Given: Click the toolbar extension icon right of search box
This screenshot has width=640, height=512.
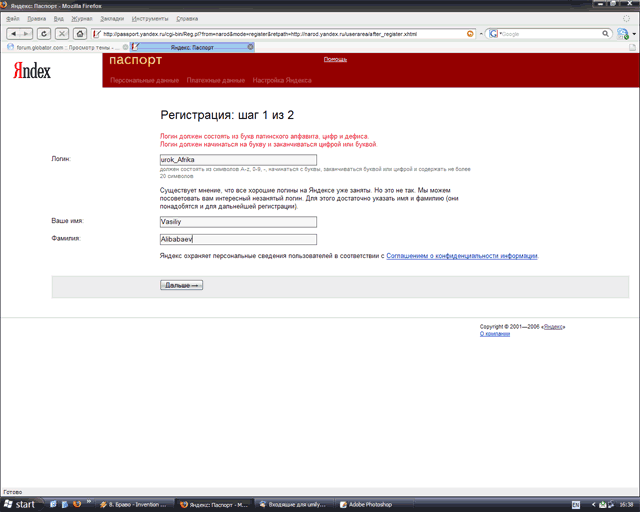Looking at the screenshot, I should [622, 34].
